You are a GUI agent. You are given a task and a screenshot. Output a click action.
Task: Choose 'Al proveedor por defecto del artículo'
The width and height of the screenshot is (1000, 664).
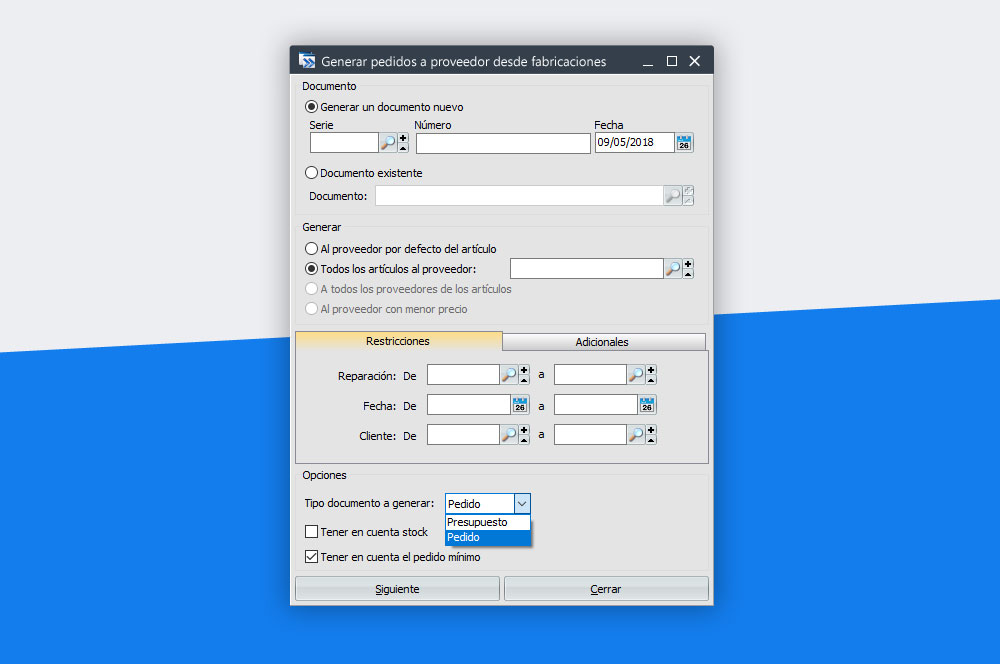click(x=312, y=249)
